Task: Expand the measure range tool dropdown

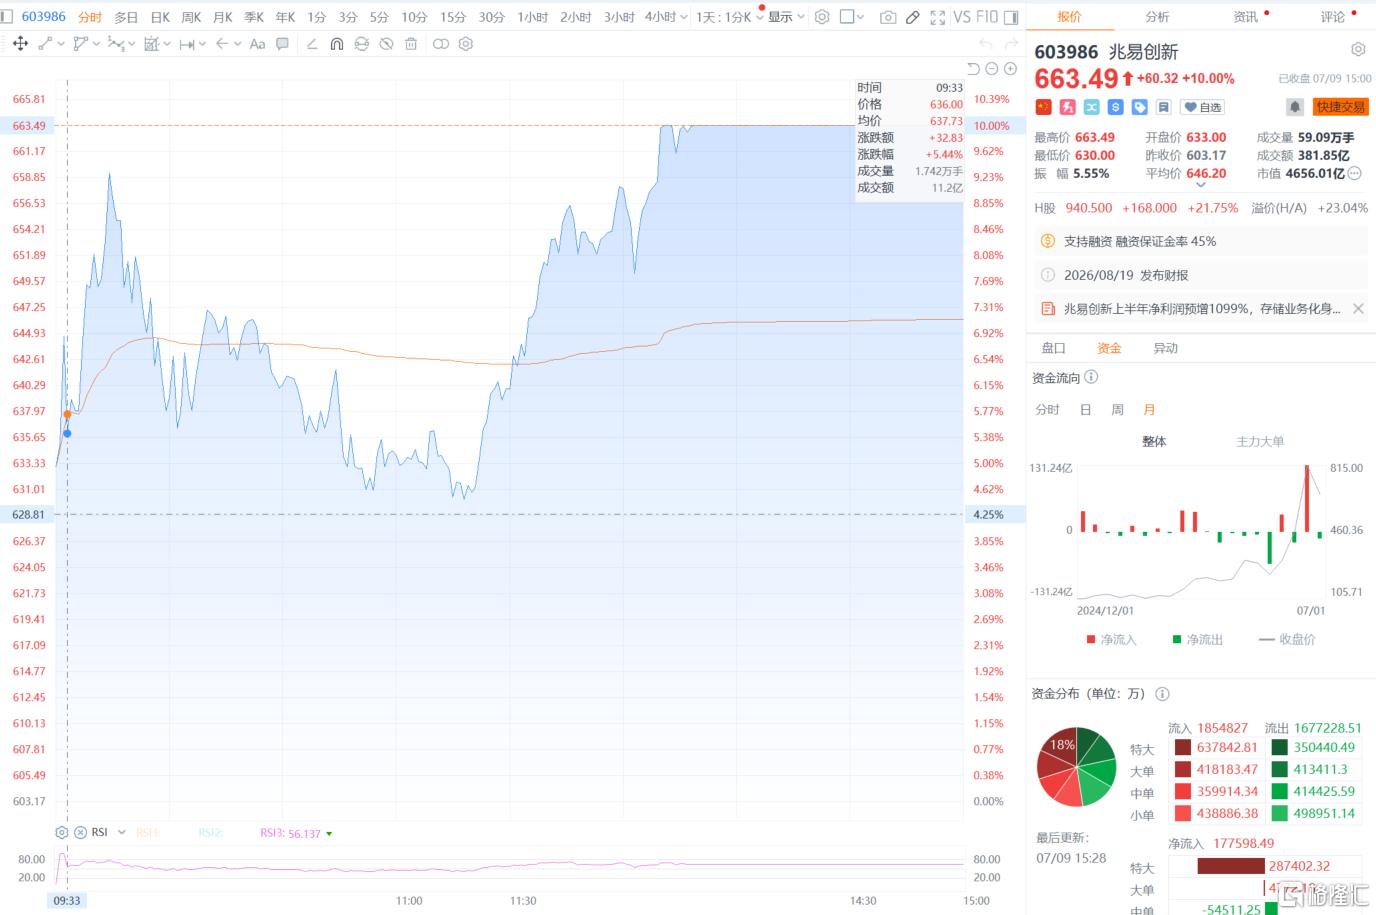Action: 202,44
